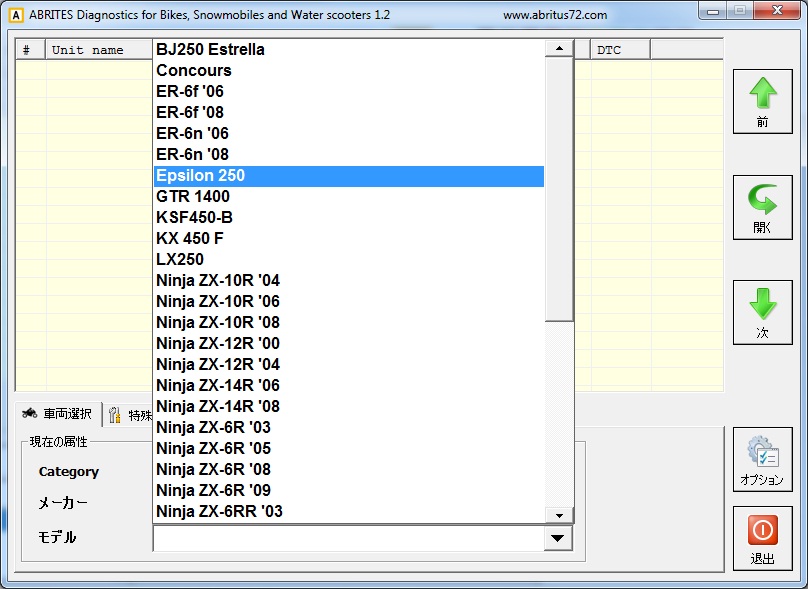The image size is (808, 589).
Task: Select the highlighted Epsilon 250 entry
Action: [349, 176]
